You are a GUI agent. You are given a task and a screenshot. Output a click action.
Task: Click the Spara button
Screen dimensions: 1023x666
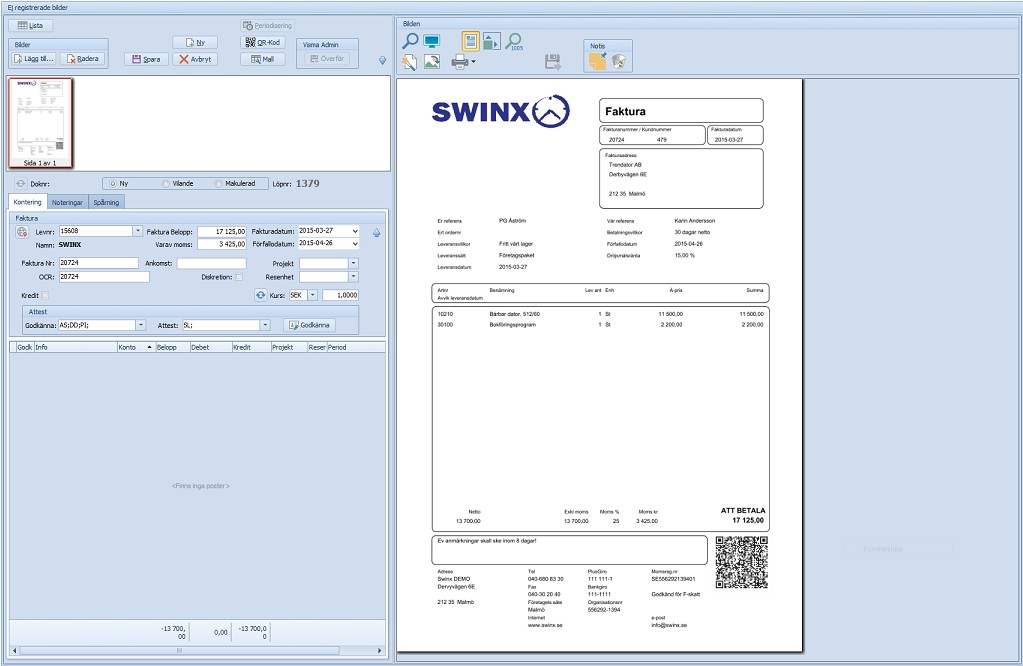[x=147, y=59]
